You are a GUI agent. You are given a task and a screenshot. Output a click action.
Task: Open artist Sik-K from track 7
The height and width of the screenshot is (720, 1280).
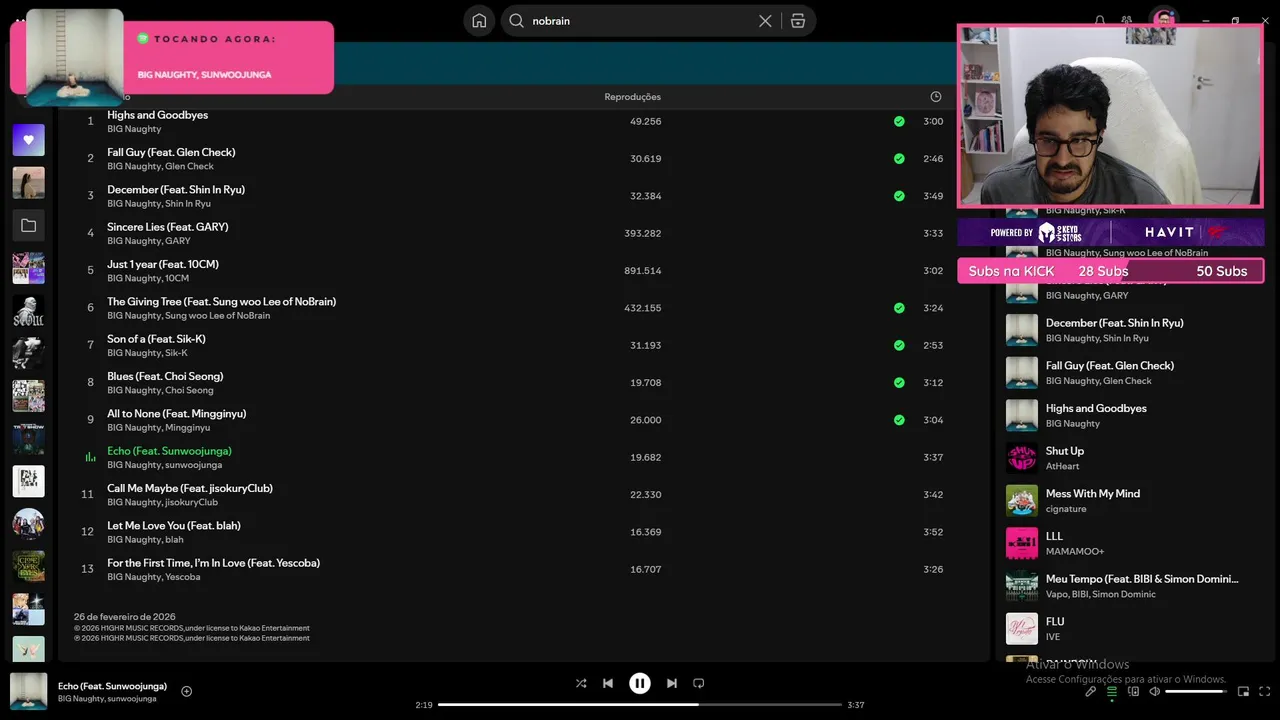pos(176,353)
